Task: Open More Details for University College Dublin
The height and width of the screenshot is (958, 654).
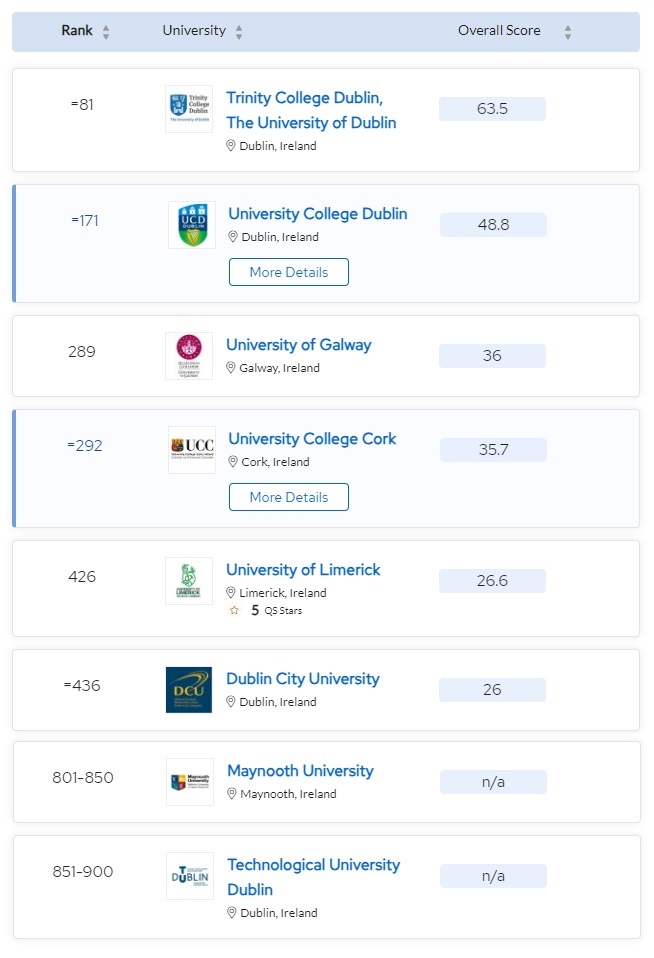Action: pos(288,271)
